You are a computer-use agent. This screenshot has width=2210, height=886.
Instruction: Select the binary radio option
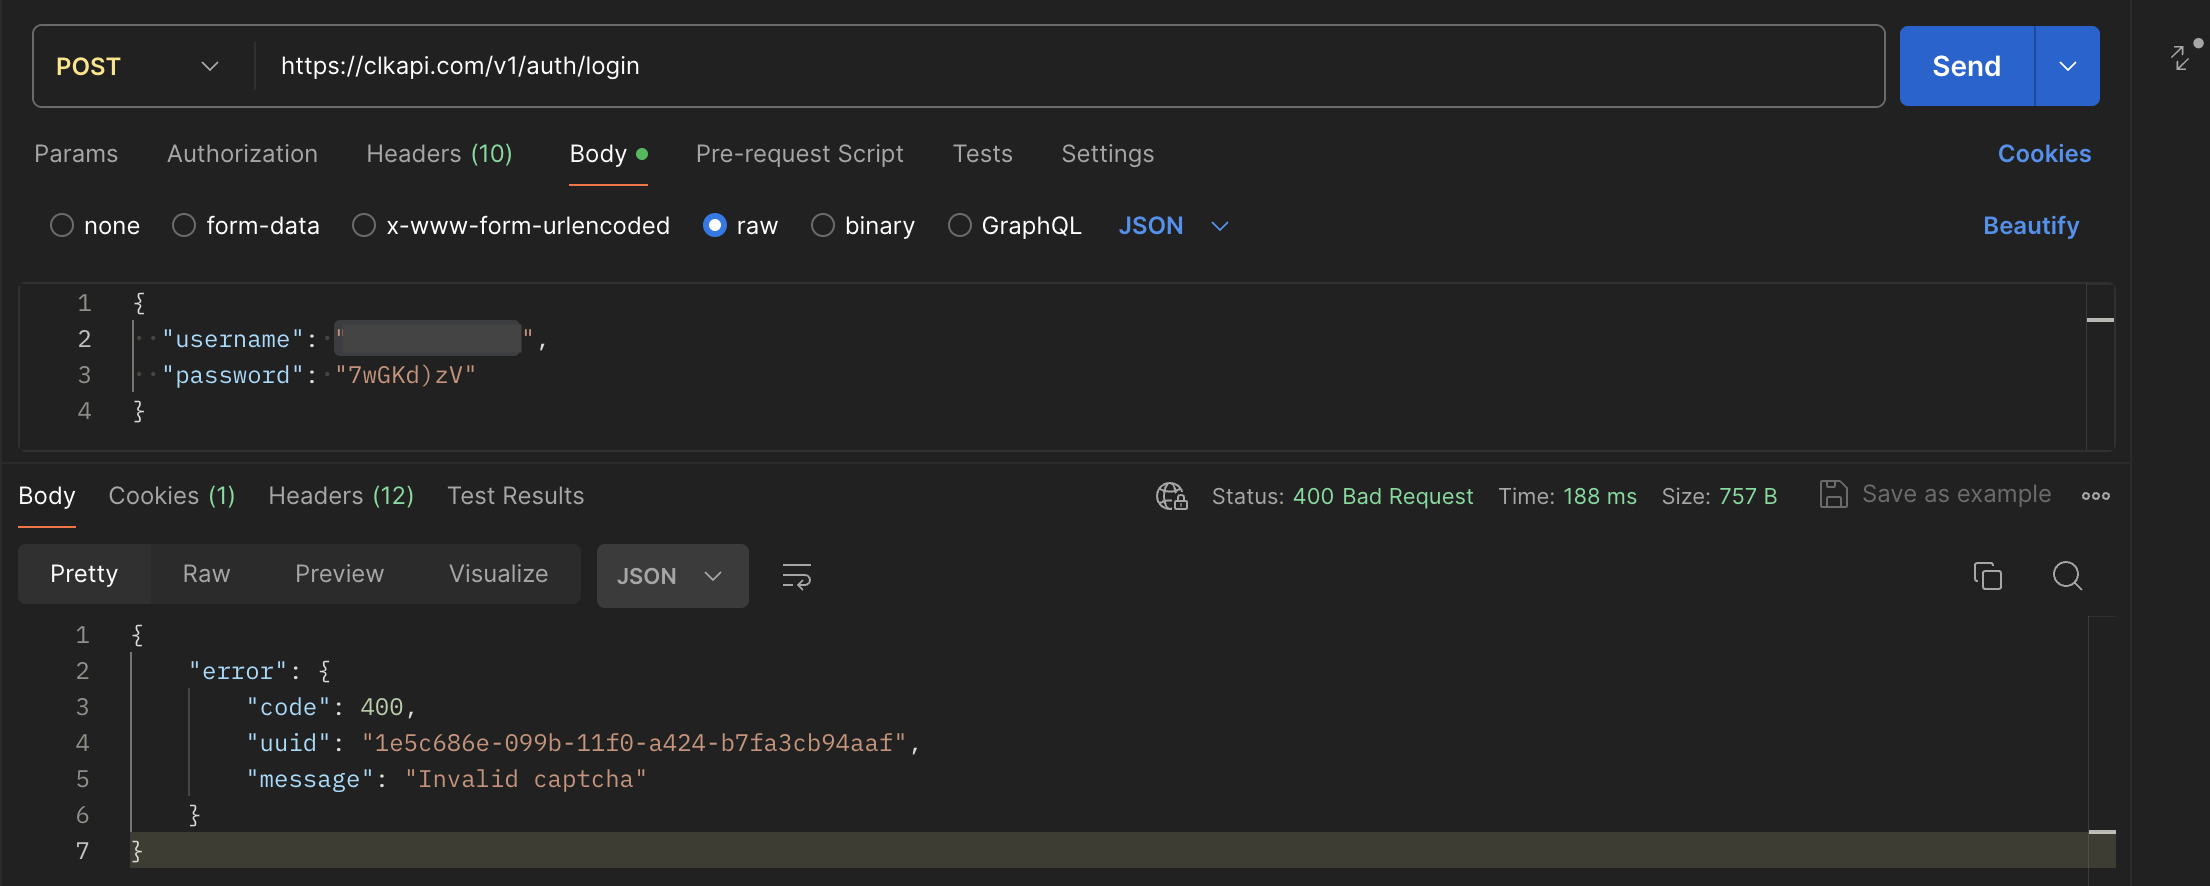[823, 225]
